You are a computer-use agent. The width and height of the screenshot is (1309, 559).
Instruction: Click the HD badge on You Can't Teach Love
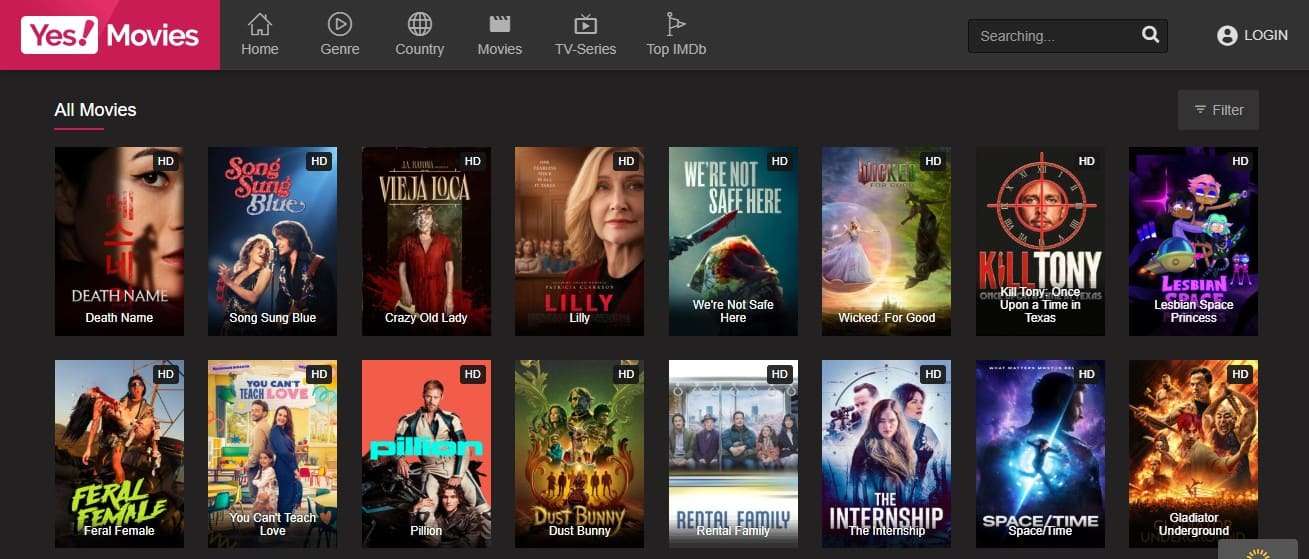point(319,374)
